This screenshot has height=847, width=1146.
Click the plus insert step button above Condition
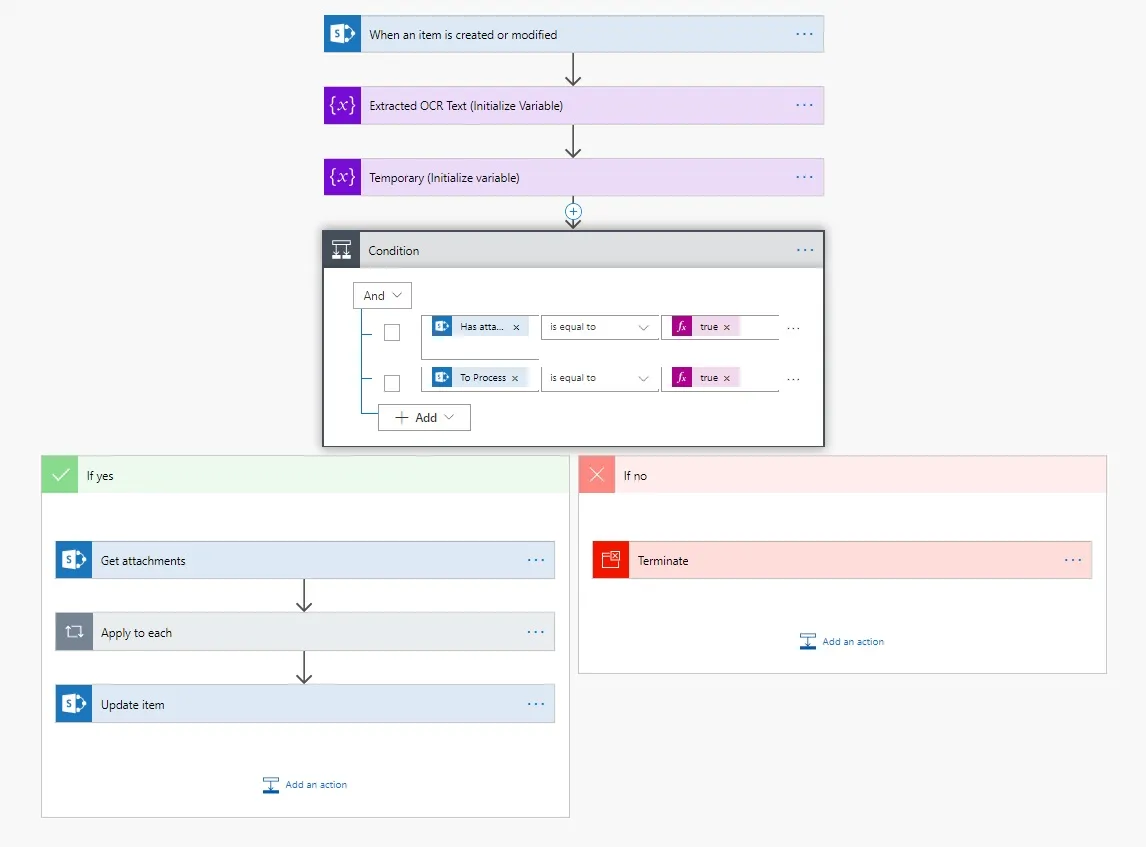[573, 212]
